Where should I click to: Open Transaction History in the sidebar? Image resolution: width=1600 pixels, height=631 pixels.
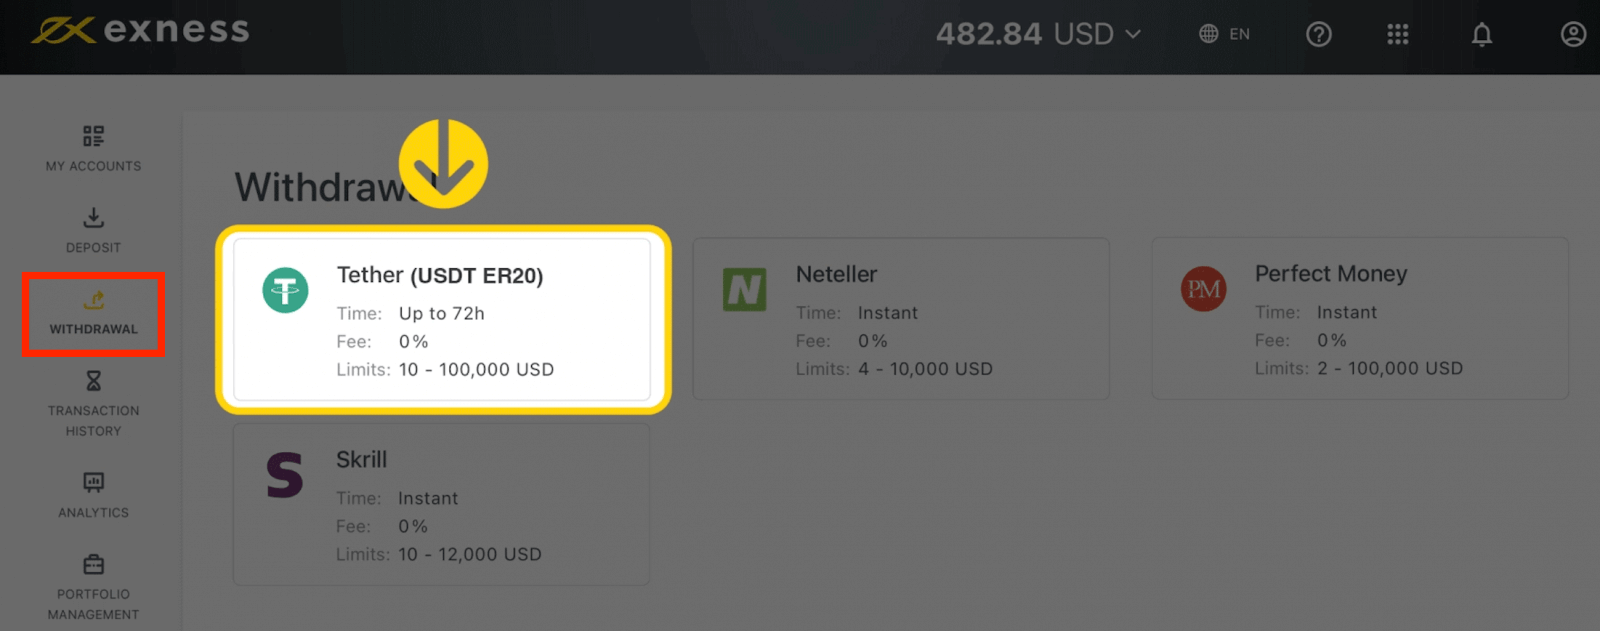(x=93, y=403)
